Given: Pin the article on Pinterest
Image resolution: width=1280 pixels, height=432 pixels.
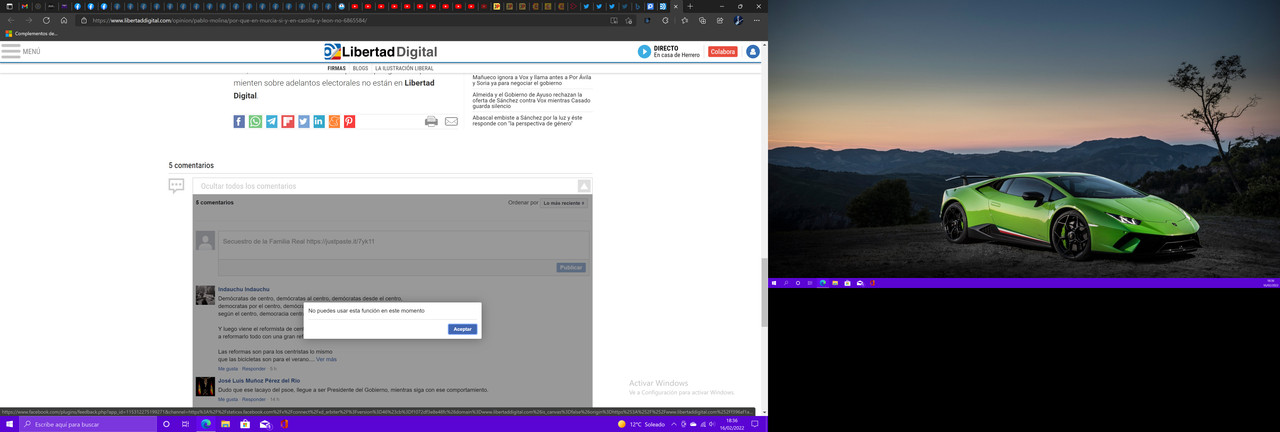Looking at the screenshot, I should [349, 121].
